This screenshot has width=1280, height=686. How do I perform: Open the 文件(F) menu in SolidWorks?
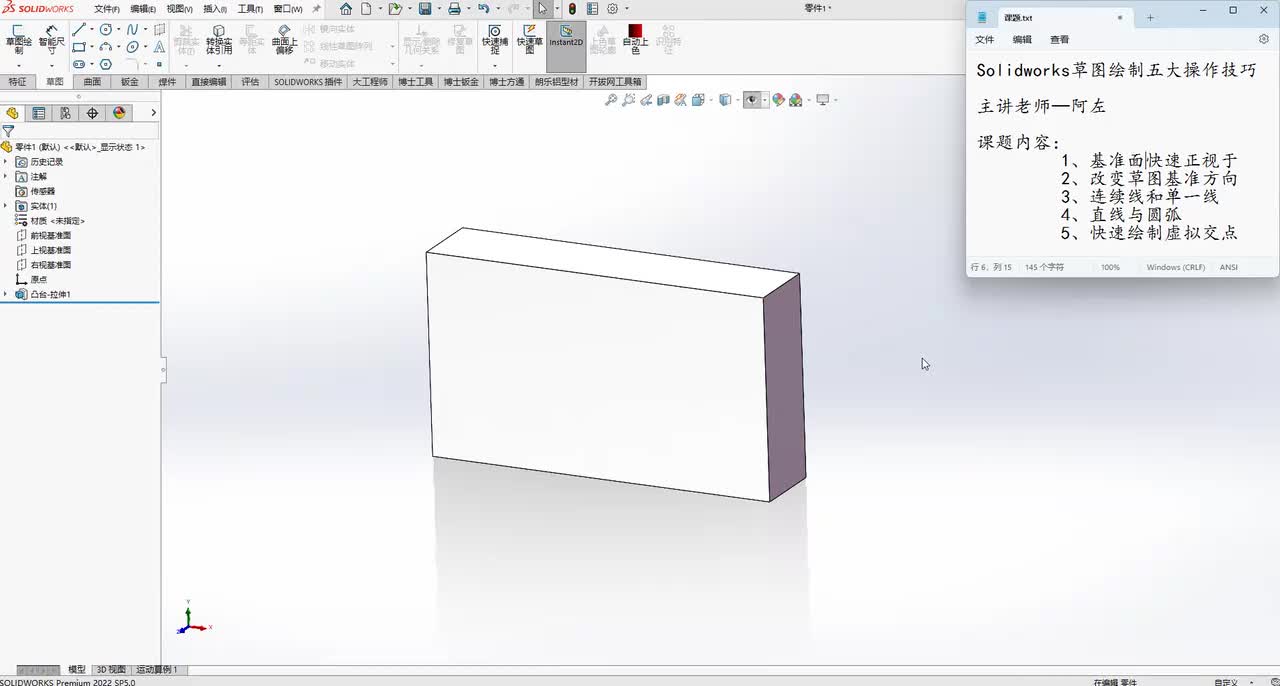click(107, 9)
